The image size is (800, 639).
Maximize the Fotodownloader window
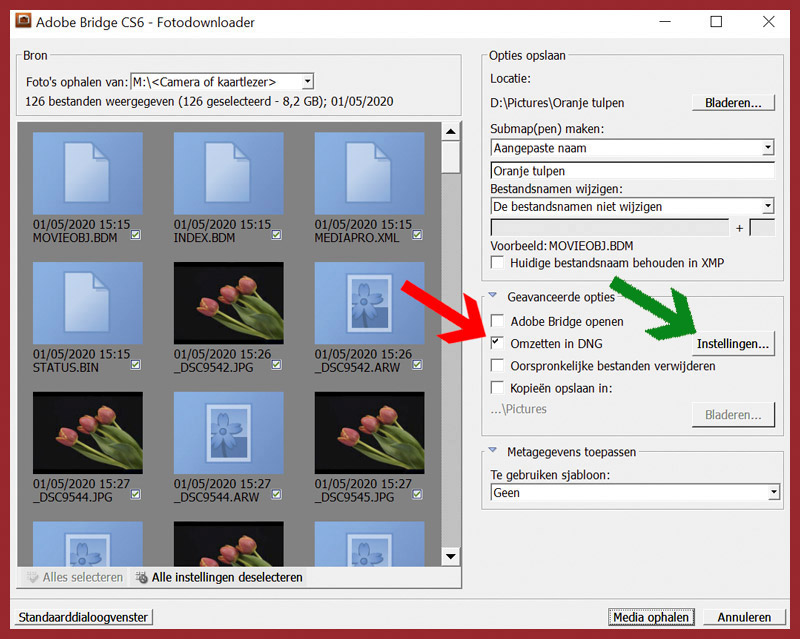point(716,21)
